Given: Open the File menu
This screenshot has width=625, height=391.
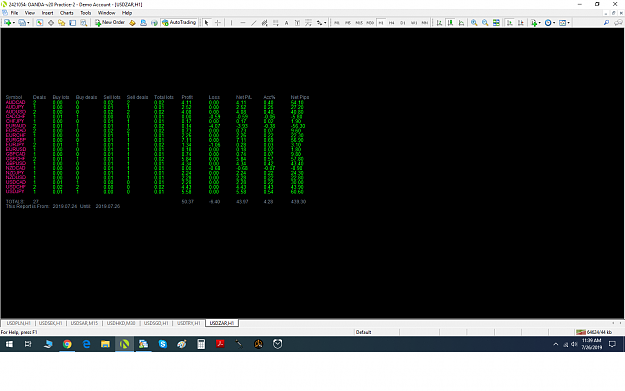Looking at the screenshot, I should tap(14, 13).
